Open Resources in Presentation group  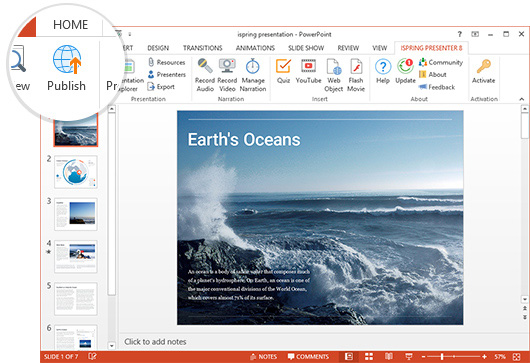[167, 63]
